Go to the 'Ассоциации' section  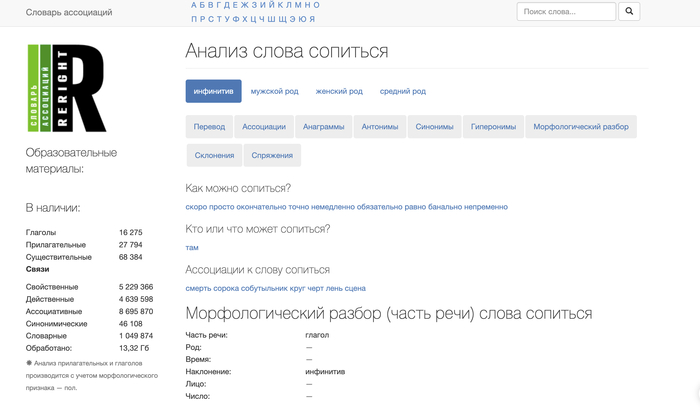click(x=264, y=127)
